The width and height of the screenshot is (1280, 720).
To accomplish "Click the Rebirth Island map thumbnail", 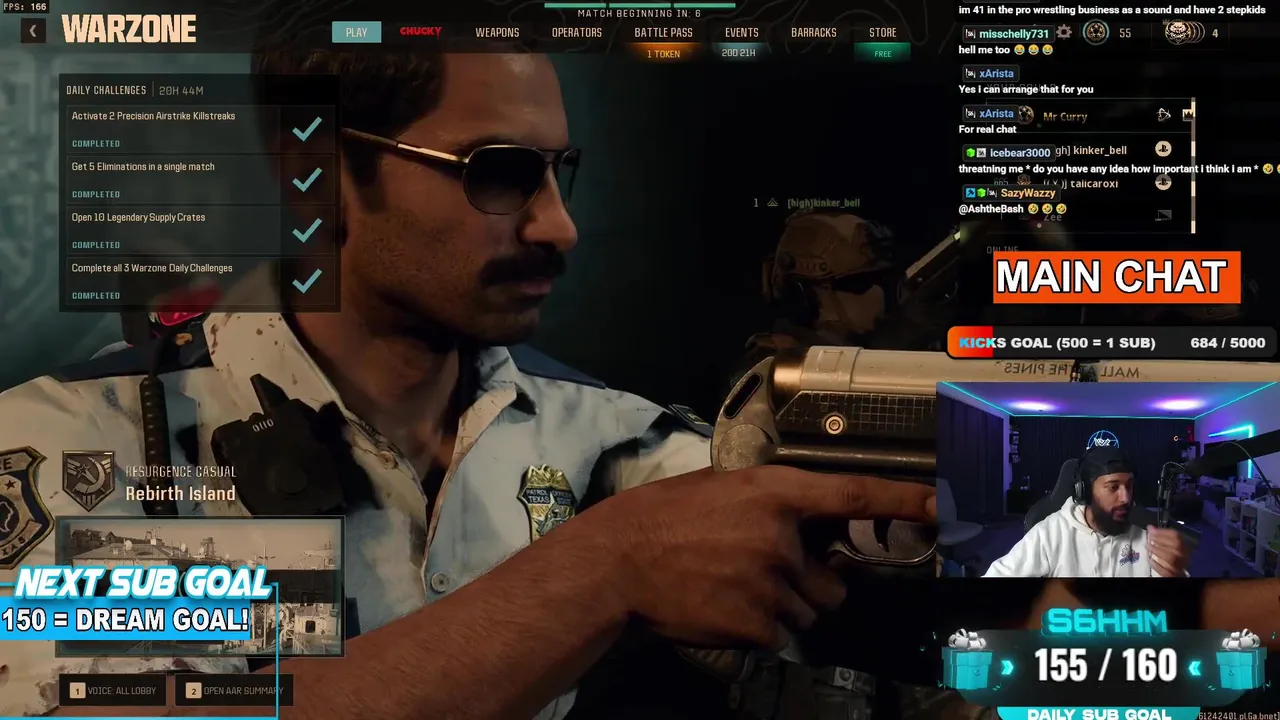I will click(200, 587).
